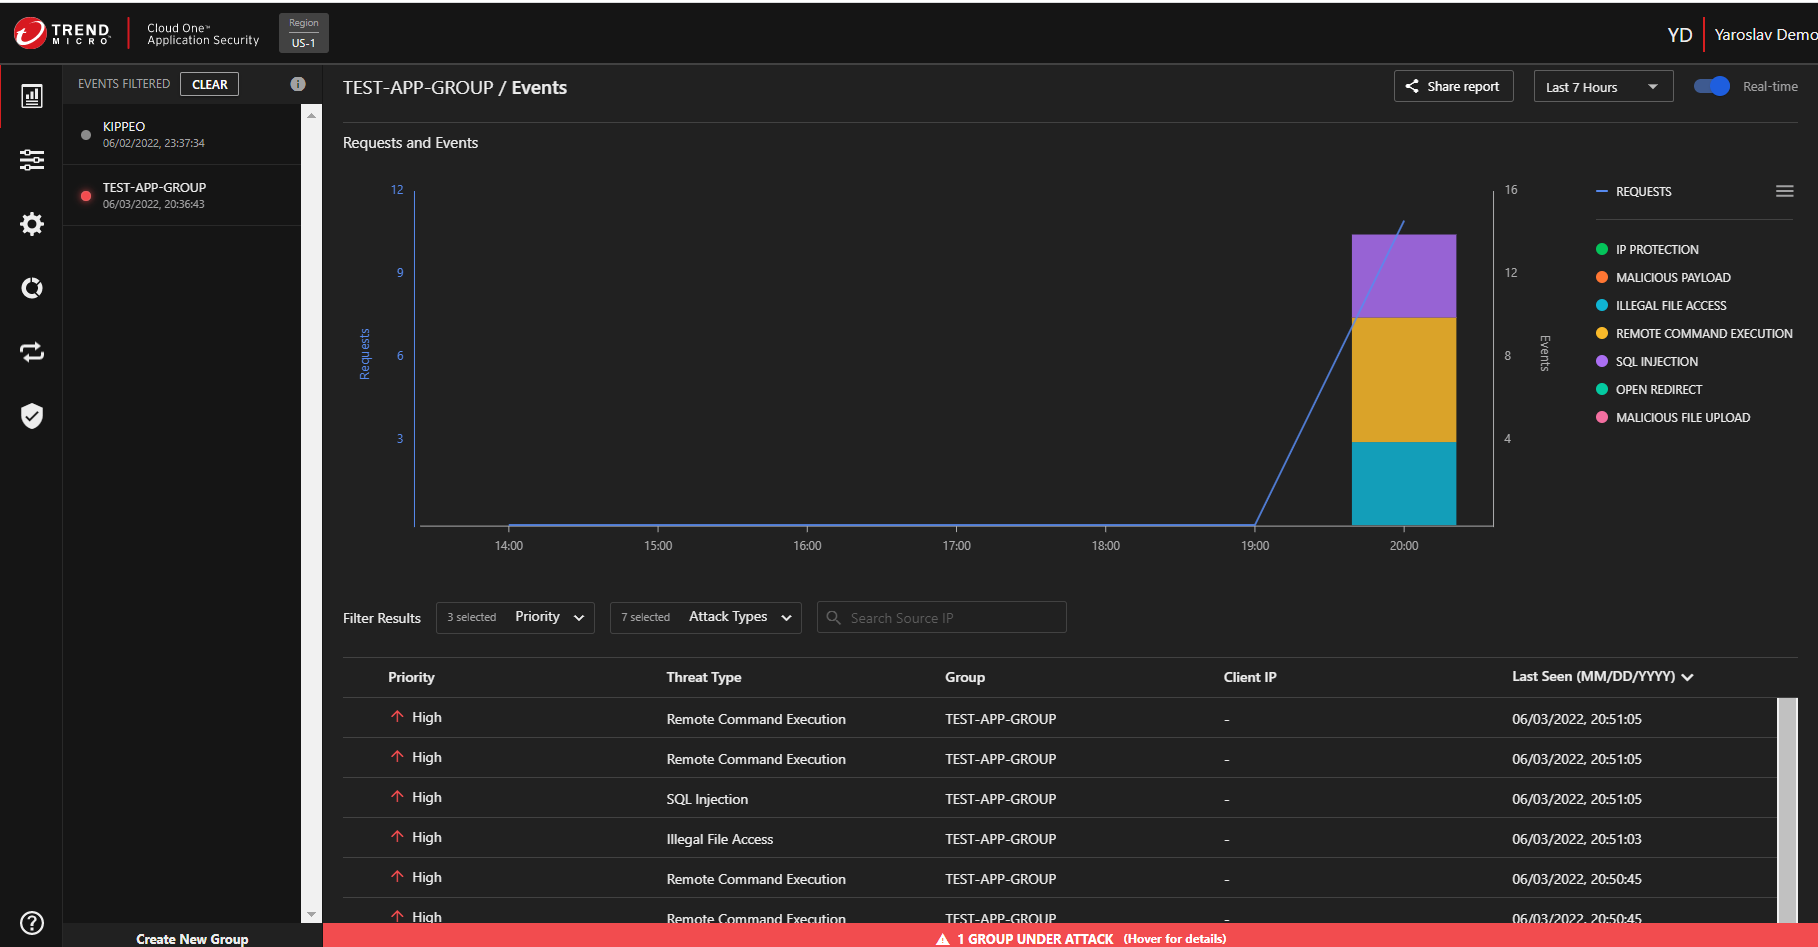Screen dimensions: 1818x947
Task: Click the shield checkmark icon in sidebar
Action: pyautogui.click(x=32, y=416)
